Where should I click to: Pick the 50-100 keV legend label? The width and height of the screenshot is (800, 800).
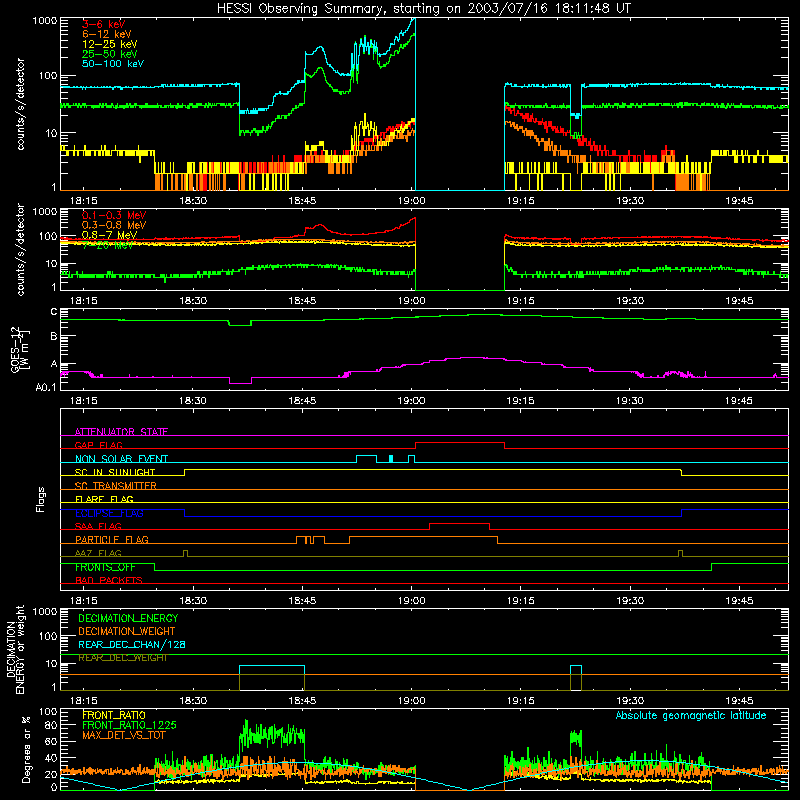(113, 63)
